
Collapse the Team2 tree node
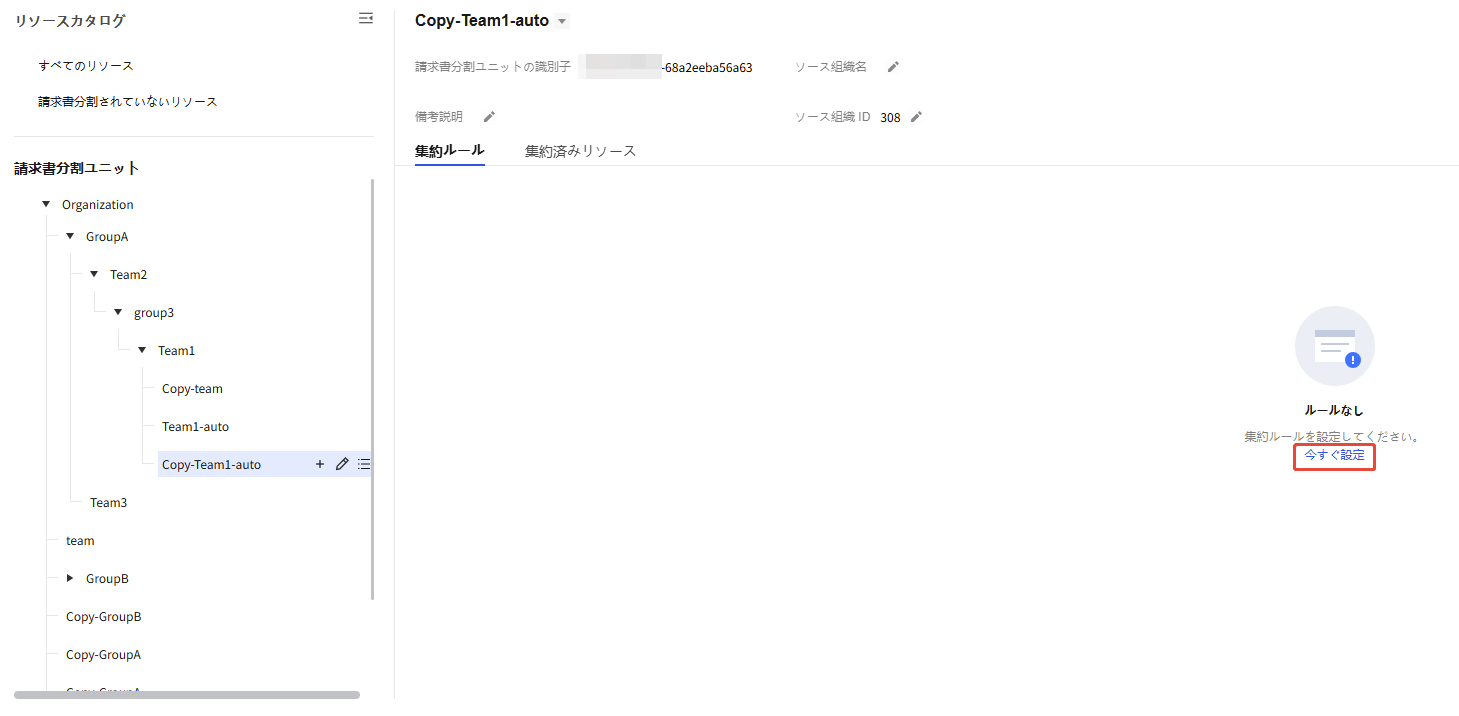(x=94, y=274)
